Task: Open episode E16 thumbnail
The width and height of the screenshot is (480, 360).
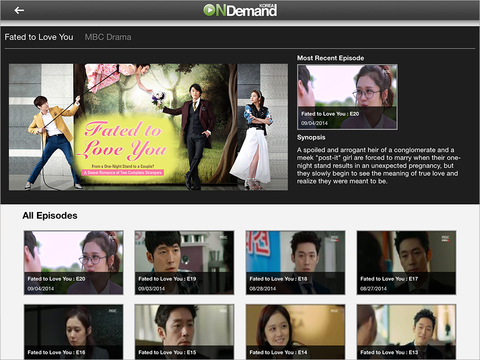Action: 74,332
